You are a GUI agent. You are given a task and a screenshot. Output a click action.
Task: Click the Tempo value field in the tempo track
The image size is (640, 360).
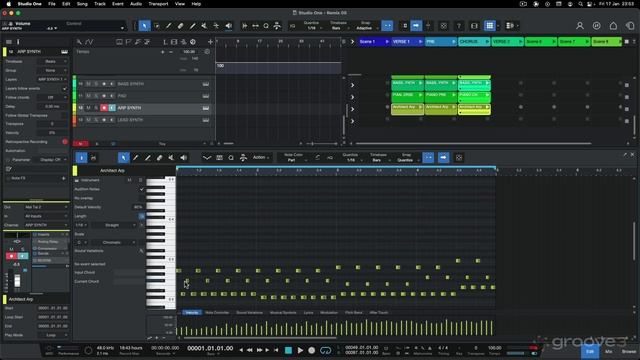(x=189, y=52)
